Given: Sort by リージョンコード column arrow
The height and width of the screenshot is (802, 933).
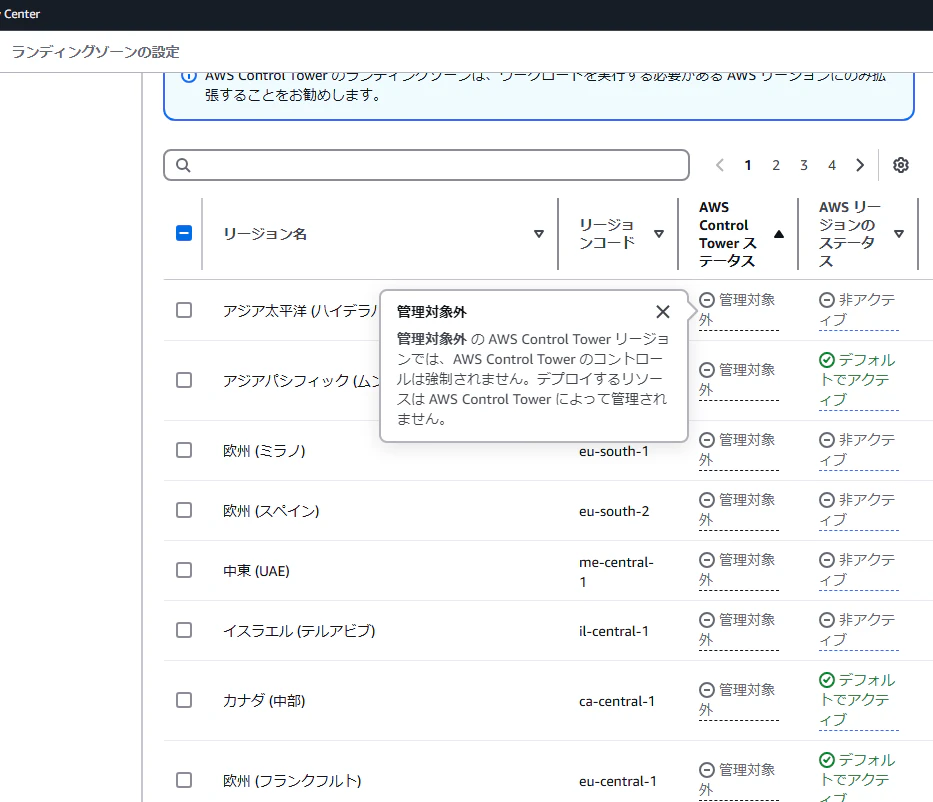Looking at the screenshot, I should [x=659, y=234].
